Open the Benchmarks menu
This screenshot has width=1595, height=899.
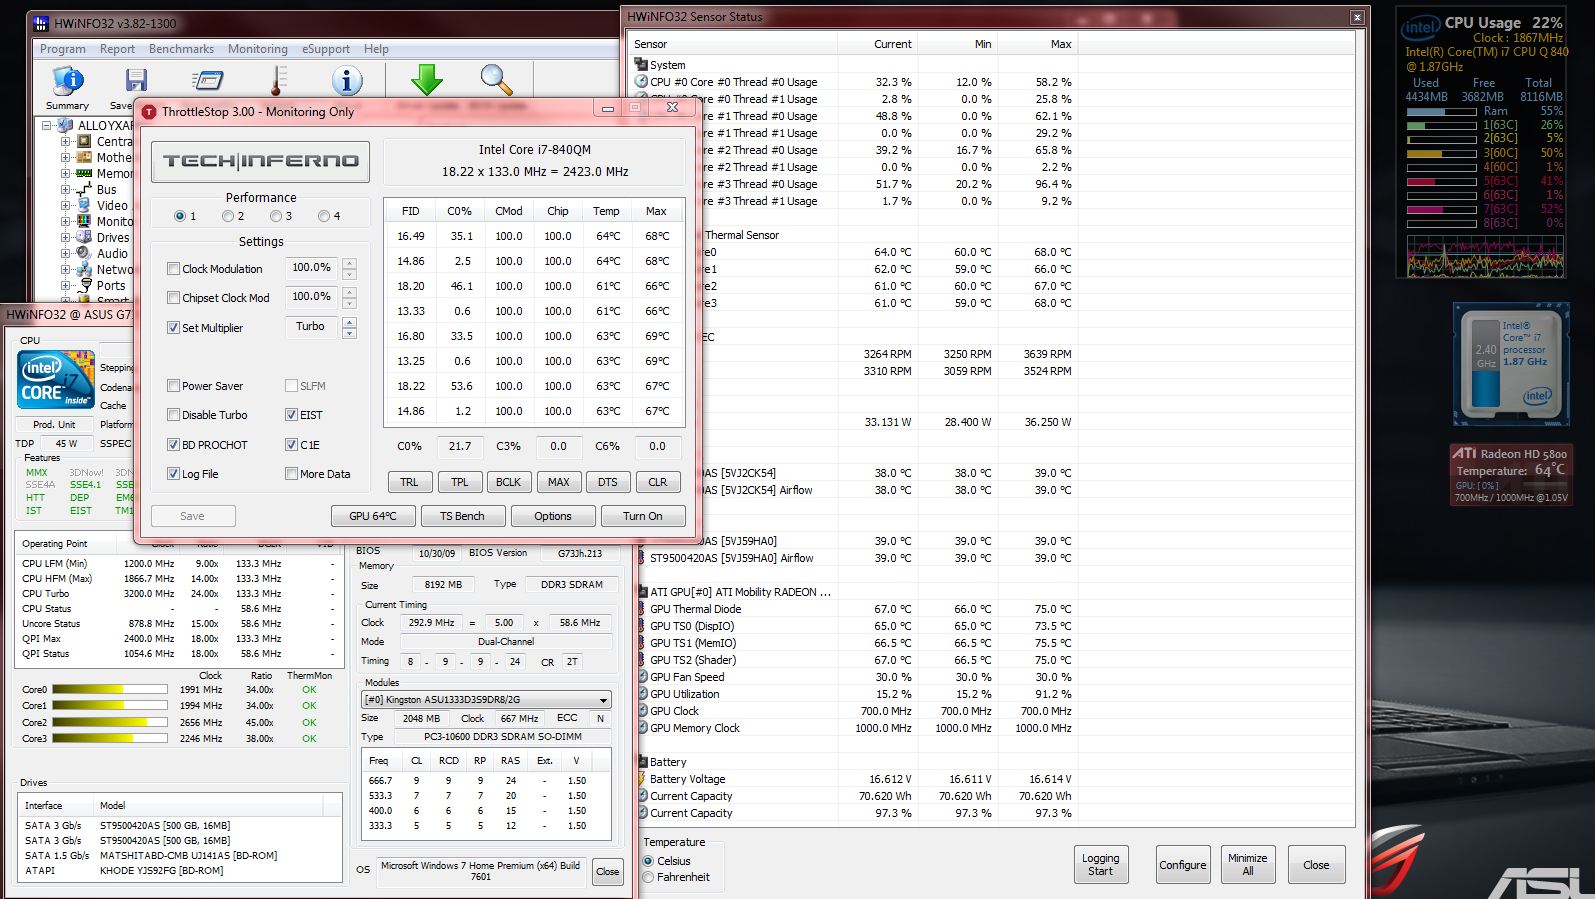tap(181, 49)
